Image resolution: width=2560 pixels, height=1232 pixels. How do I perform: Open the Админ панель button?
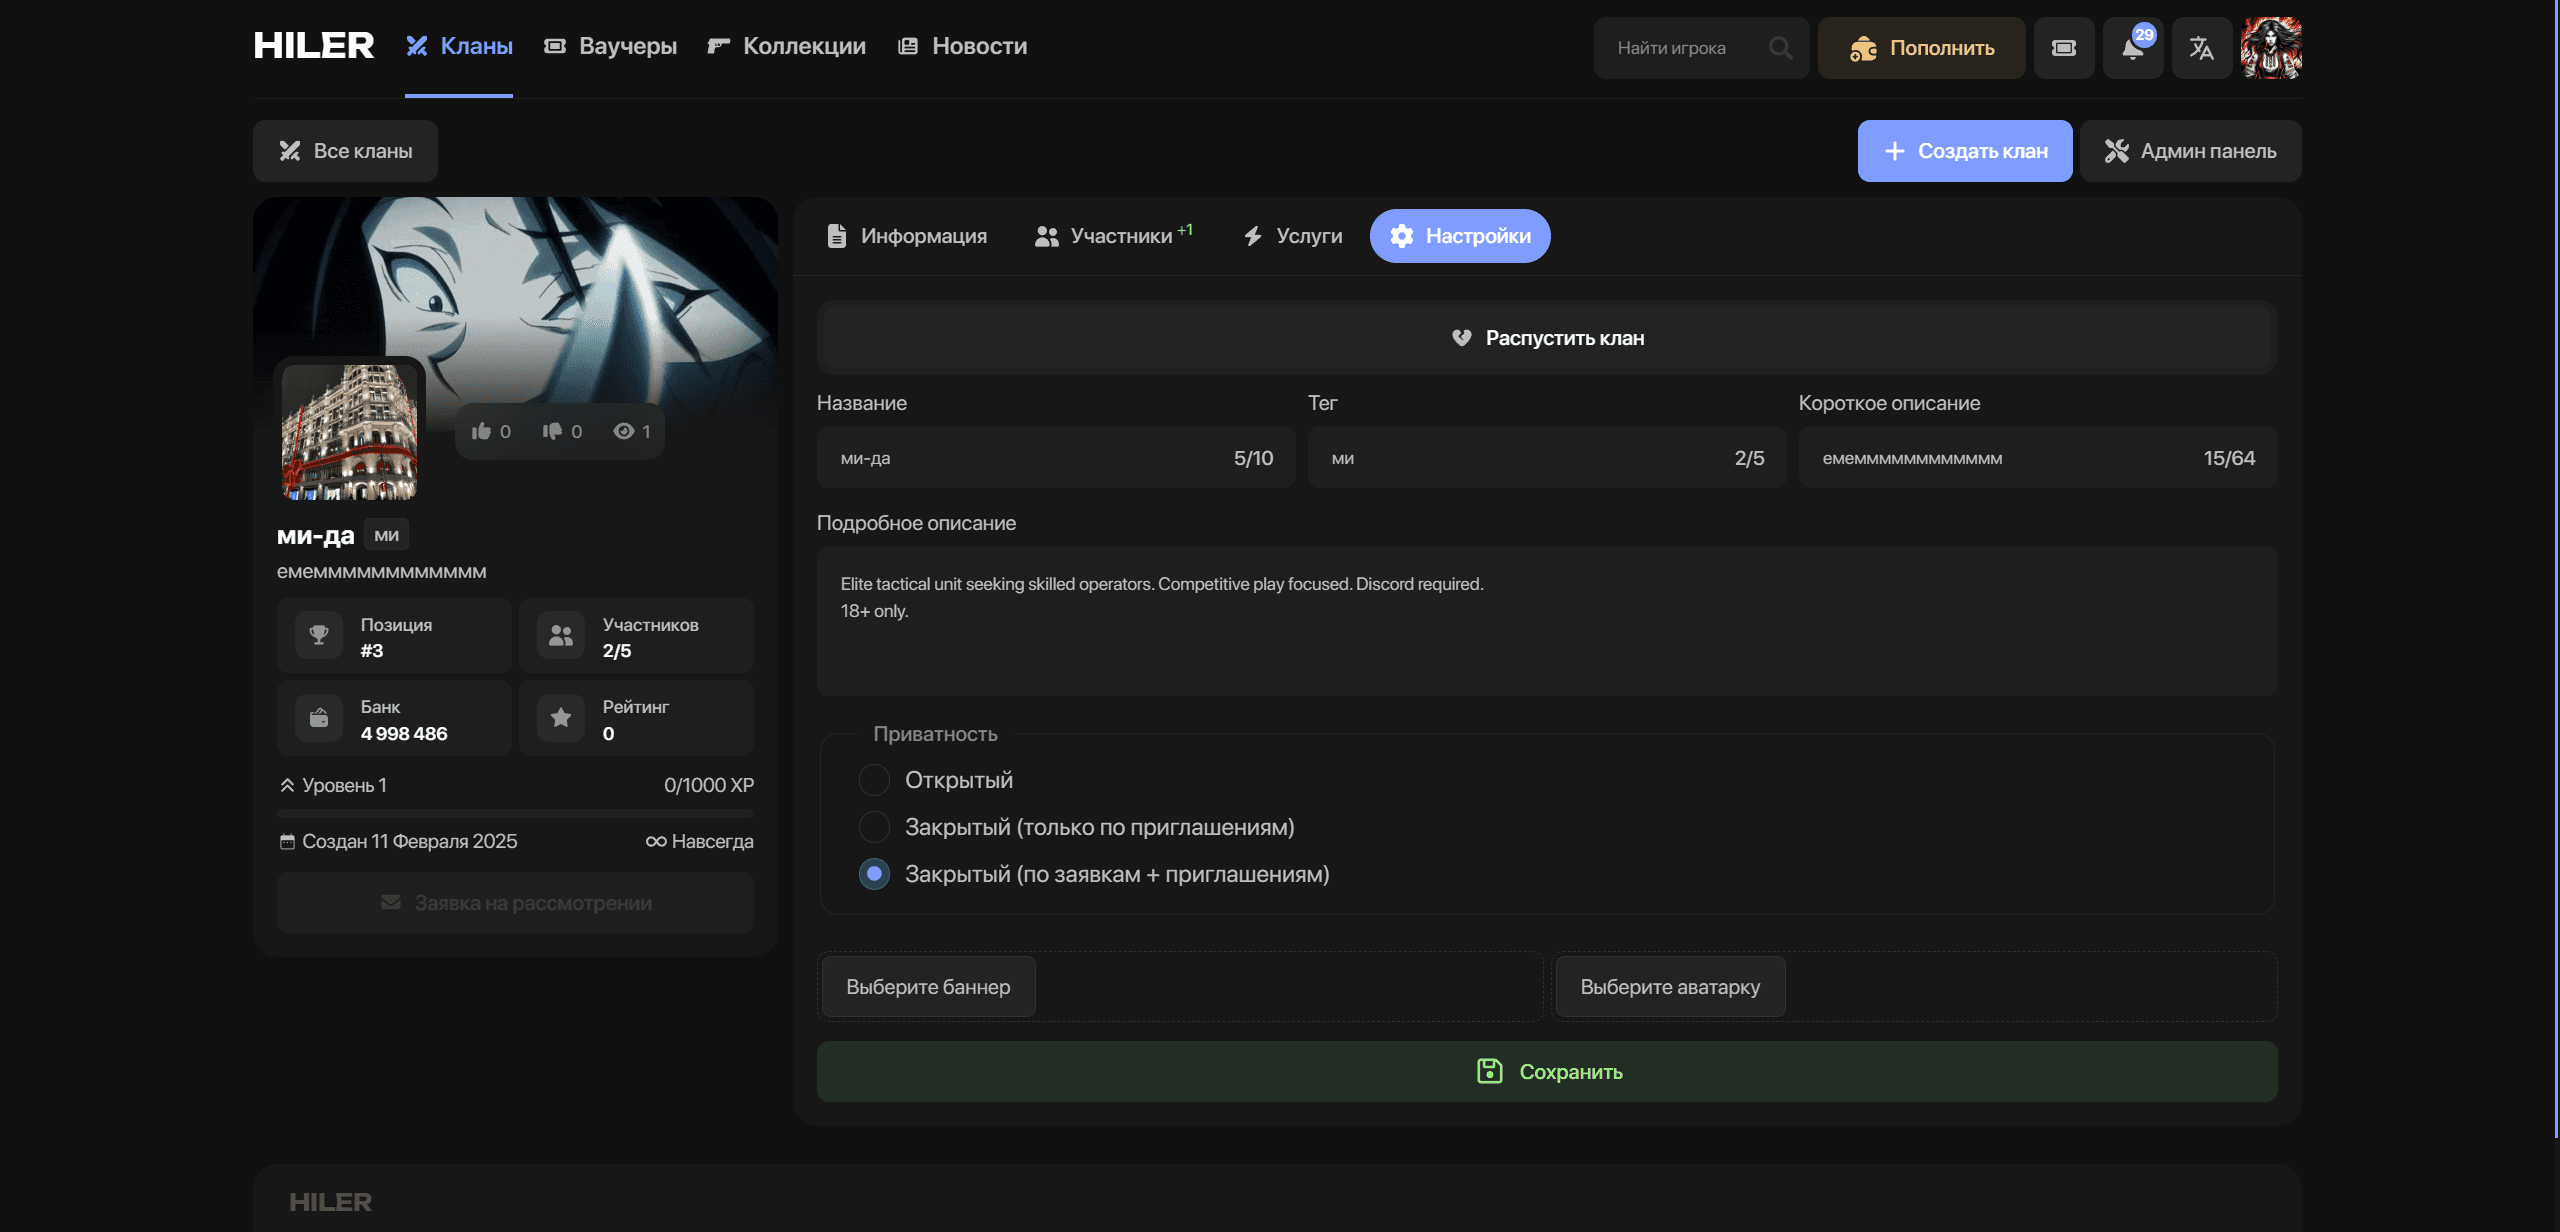tap(2191, 151)
